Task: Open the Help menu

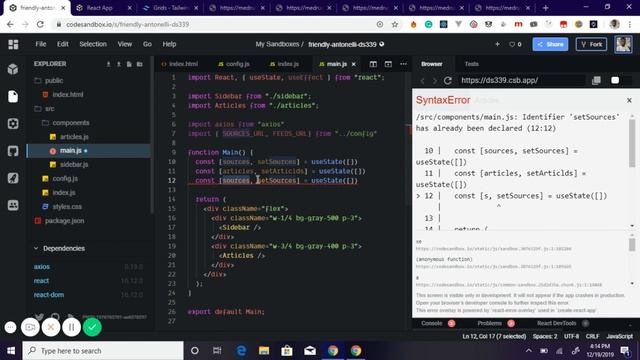Action: (x=169, y=44)
